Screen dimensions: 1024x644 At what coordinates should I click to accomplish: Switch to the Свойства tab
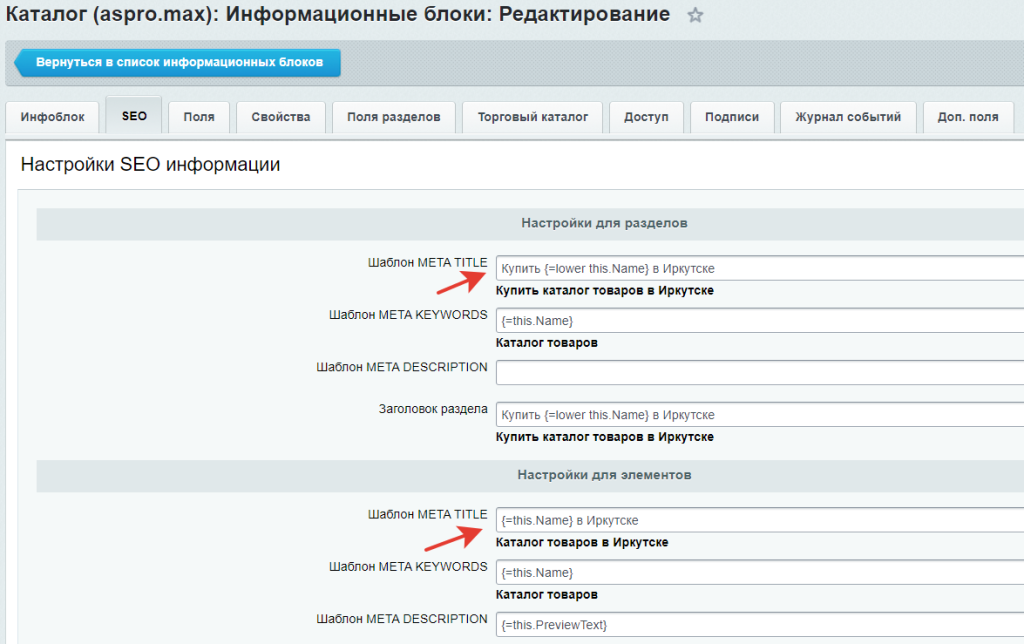(281, 117)
